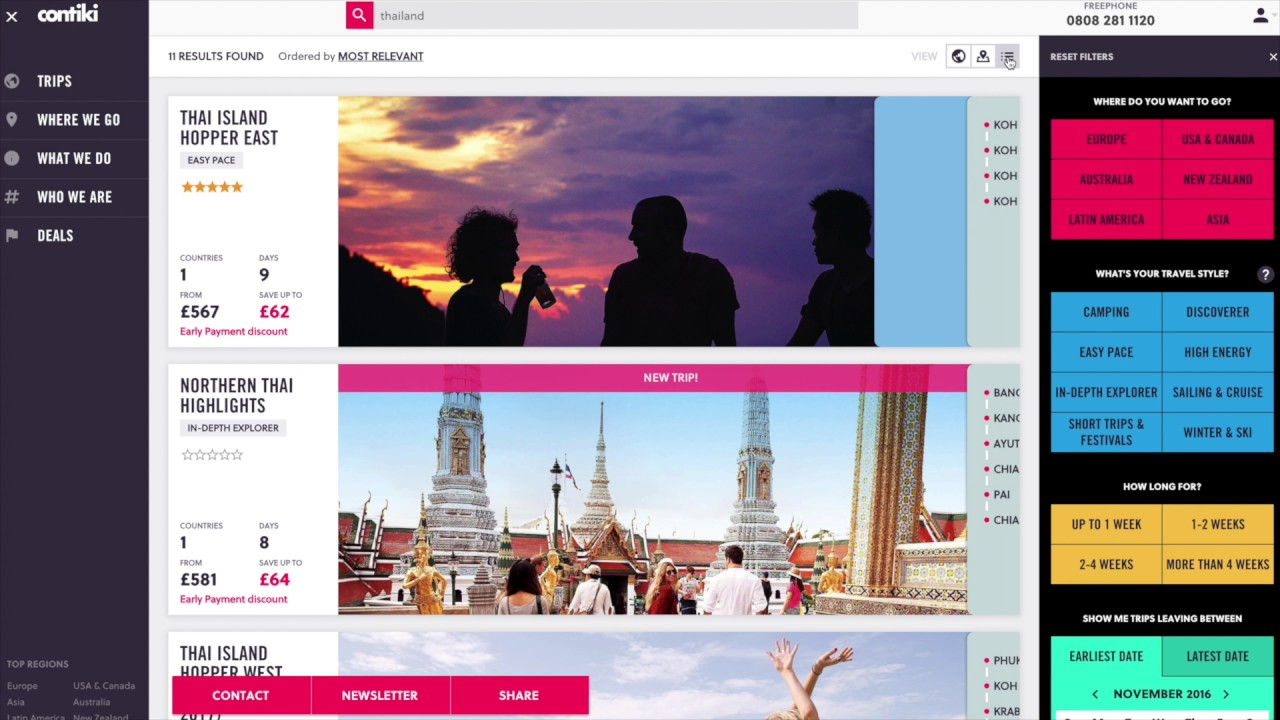Reset all filters
1280x720 pixels.
click(1081, 57)
